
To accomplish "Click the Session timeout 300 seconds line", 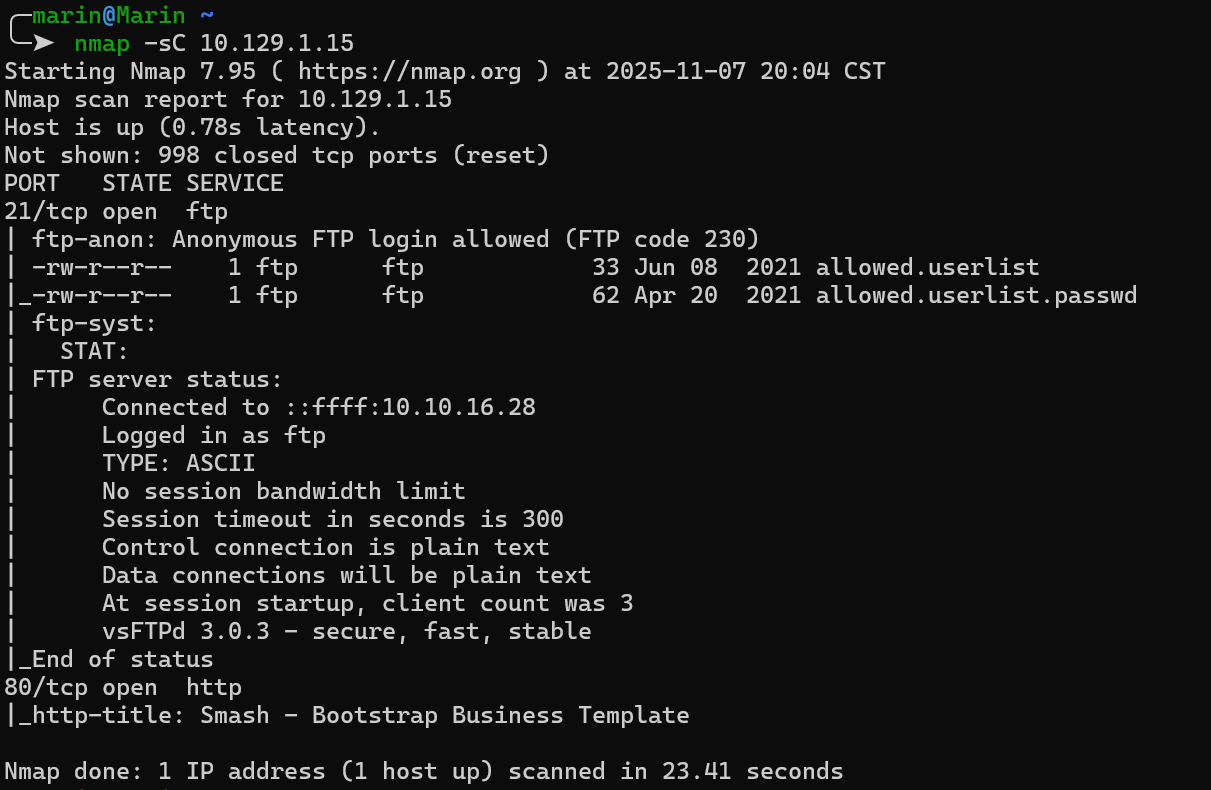I will [332, 519].
